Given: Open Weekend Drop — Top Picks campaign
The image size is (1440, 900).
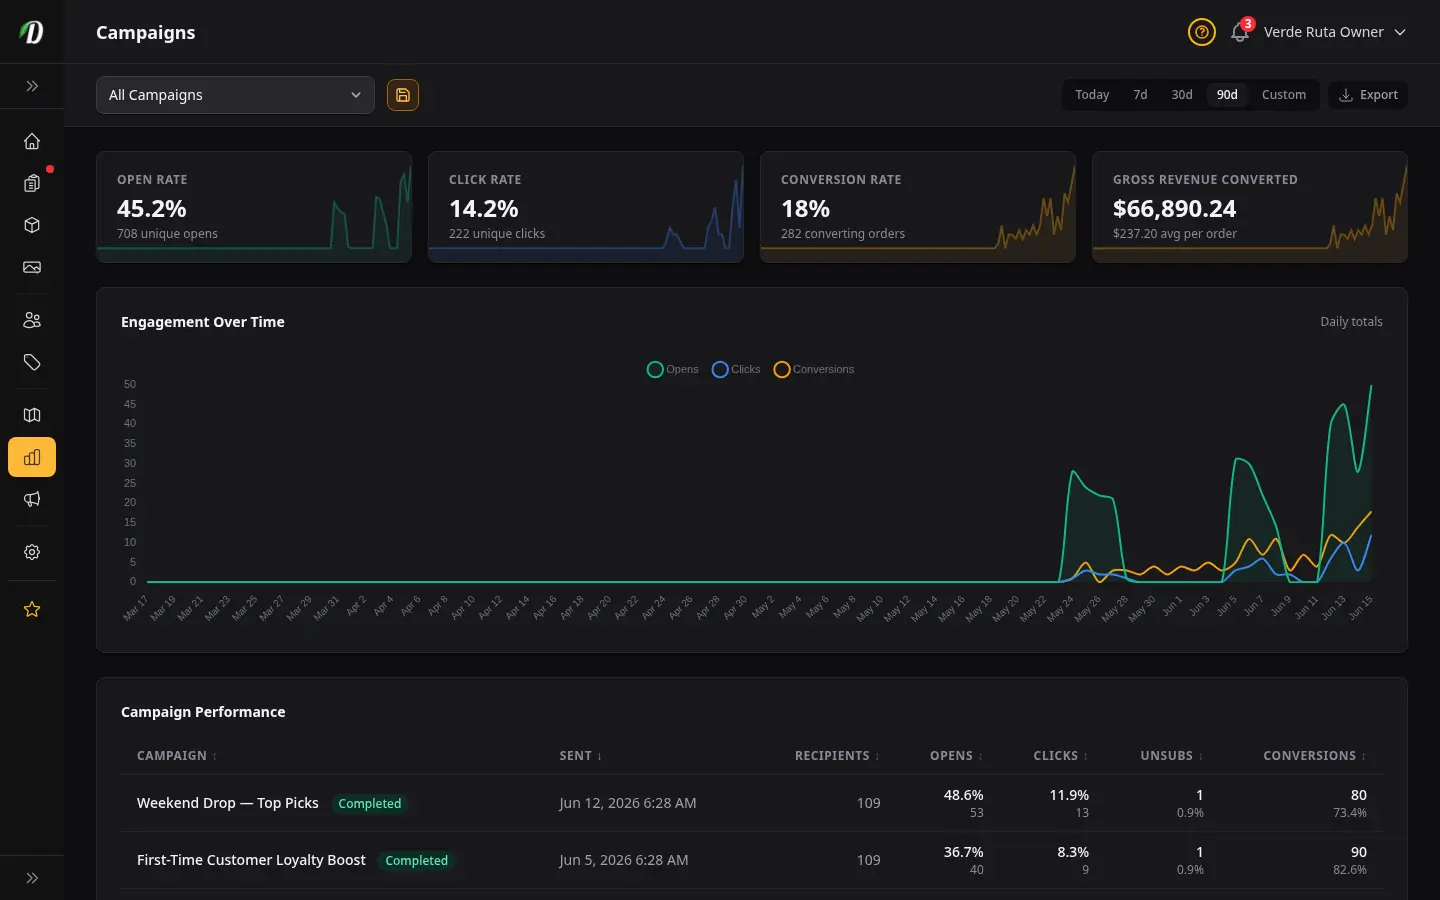Looking at the screenshot, I should [228, 803].
